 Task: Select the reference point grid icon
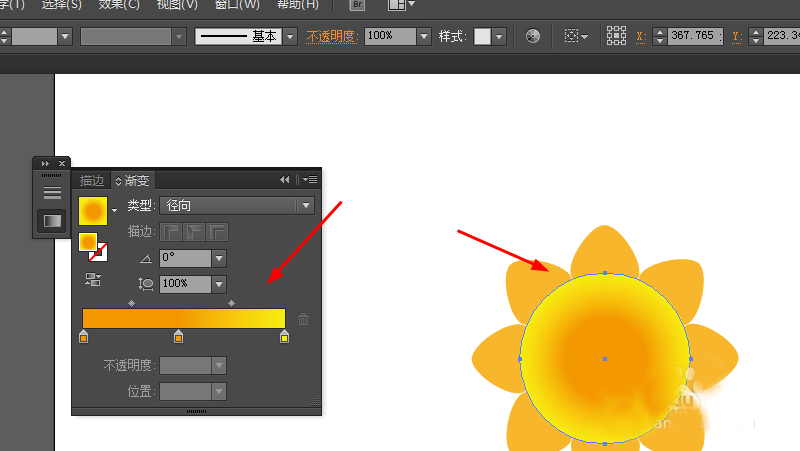[x=616, y=36]
